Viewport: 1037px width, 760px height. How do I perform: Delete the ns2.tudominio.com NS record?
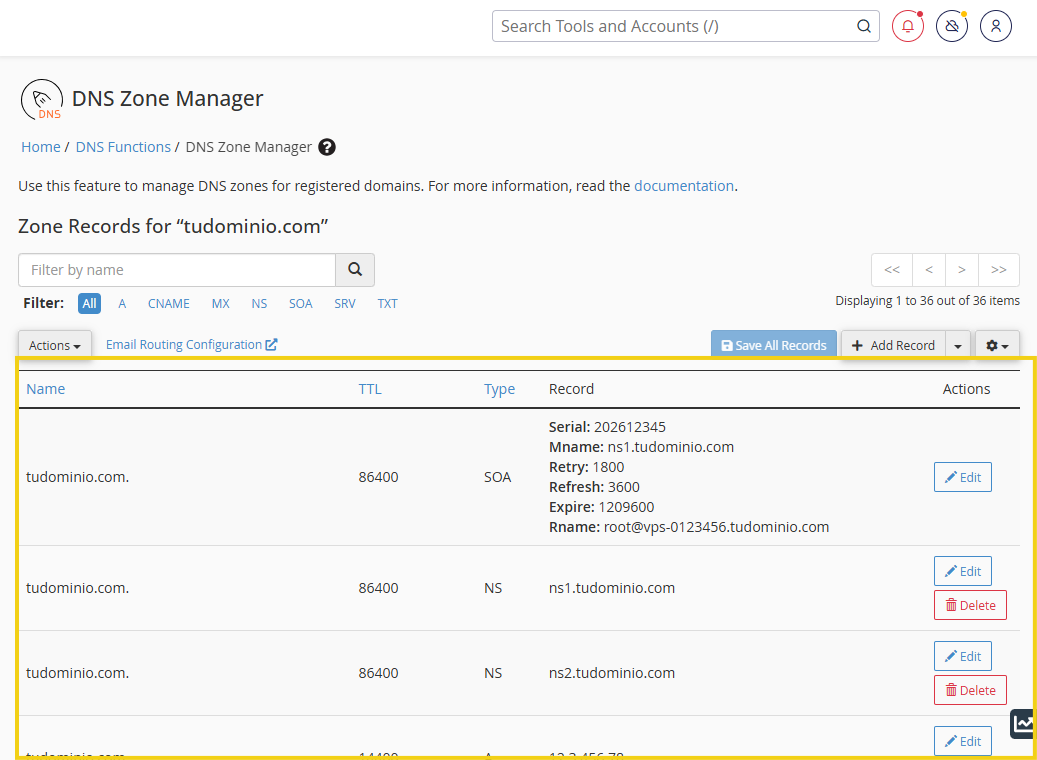tap(970, 690)
